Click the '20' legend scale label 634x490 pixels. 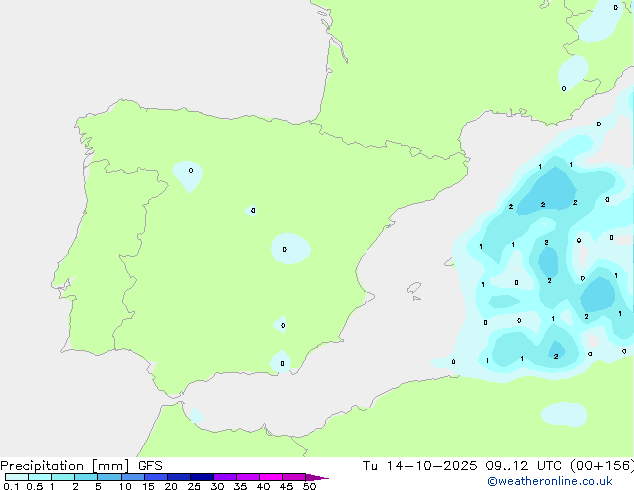[171, 486]
